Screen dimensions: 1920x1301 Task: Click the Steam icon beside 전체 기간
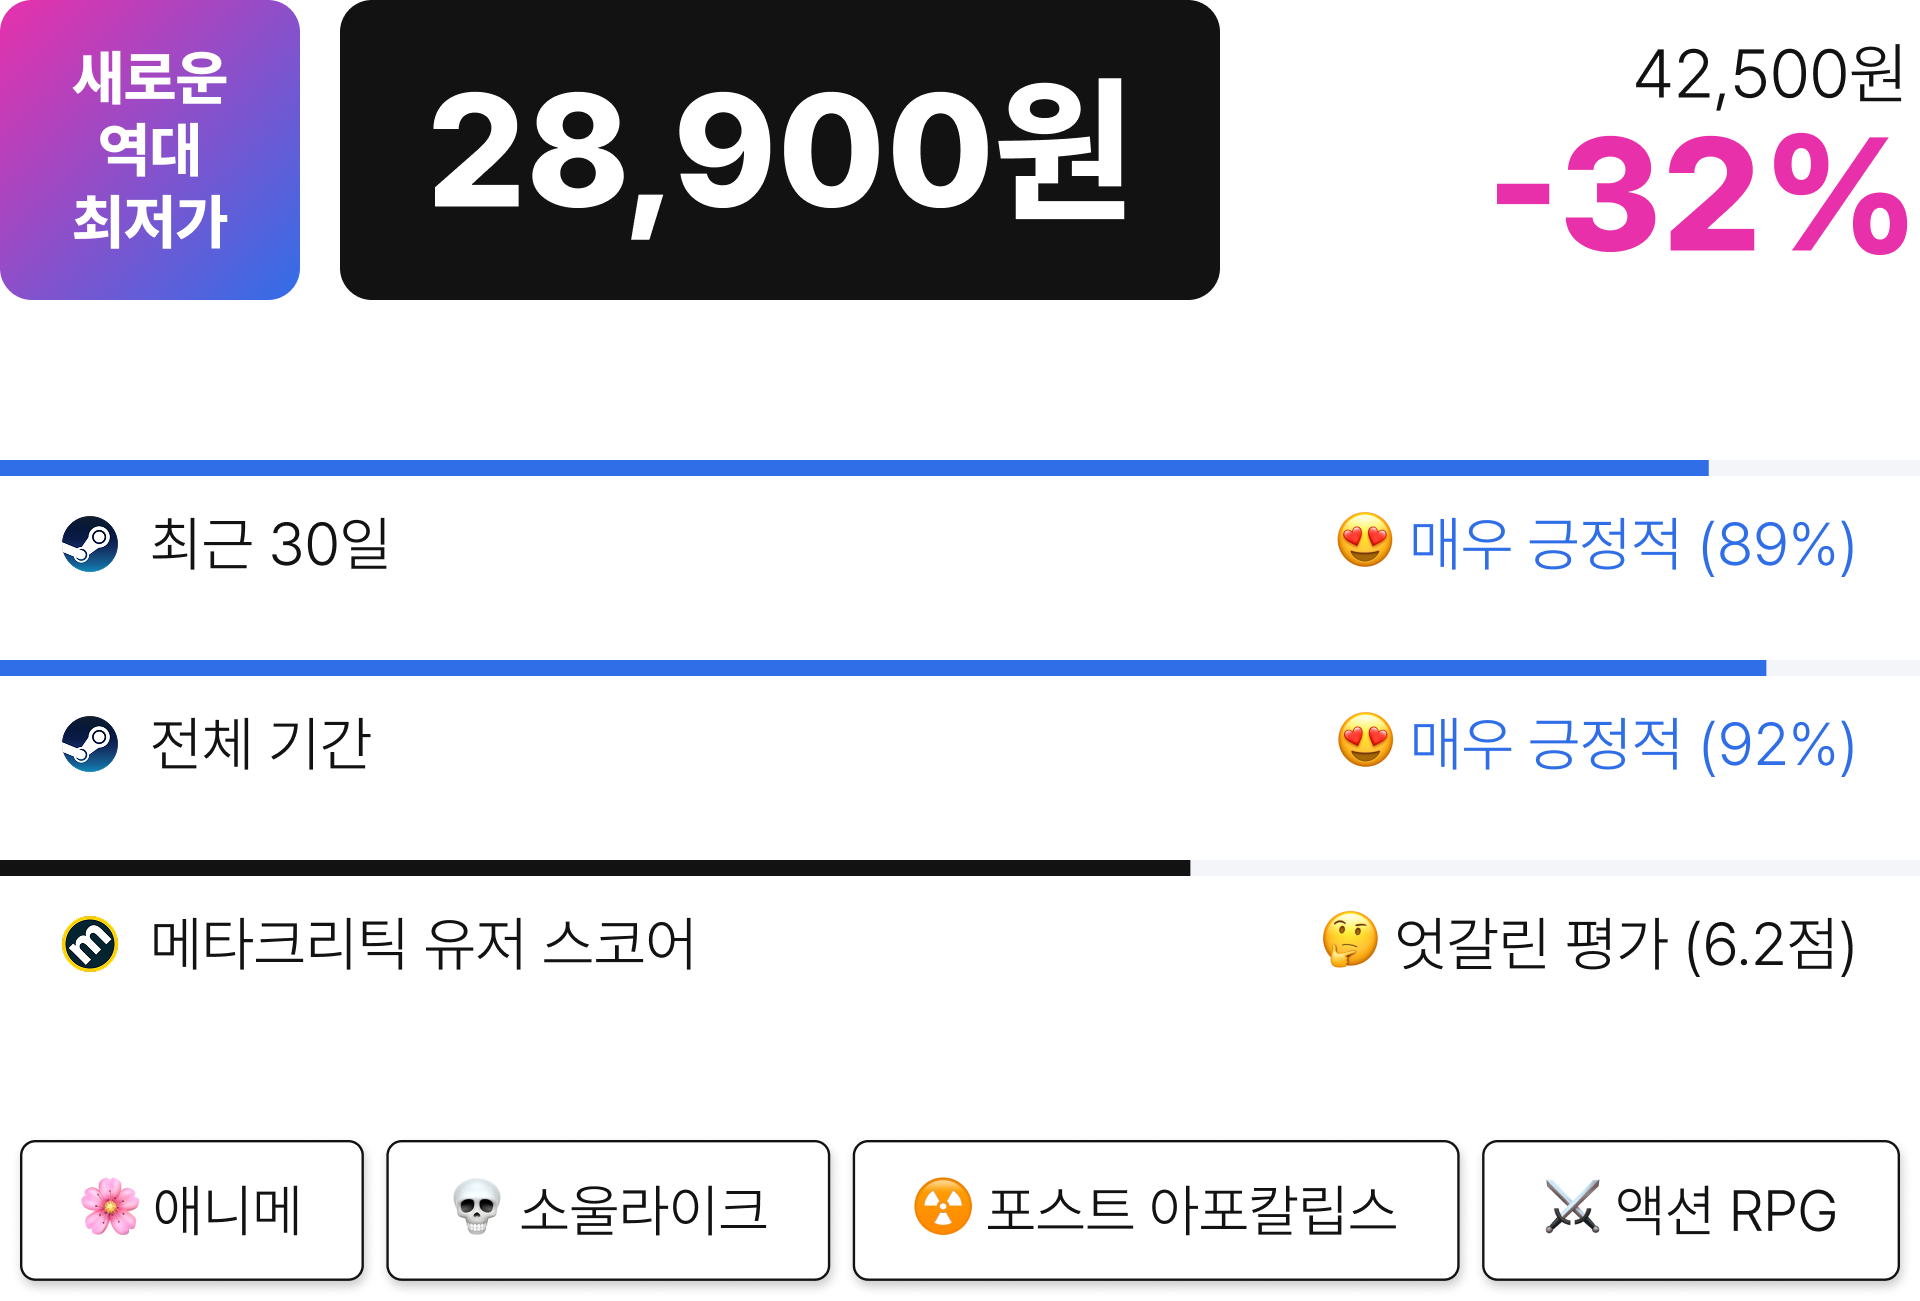click(x=90, y=744)
